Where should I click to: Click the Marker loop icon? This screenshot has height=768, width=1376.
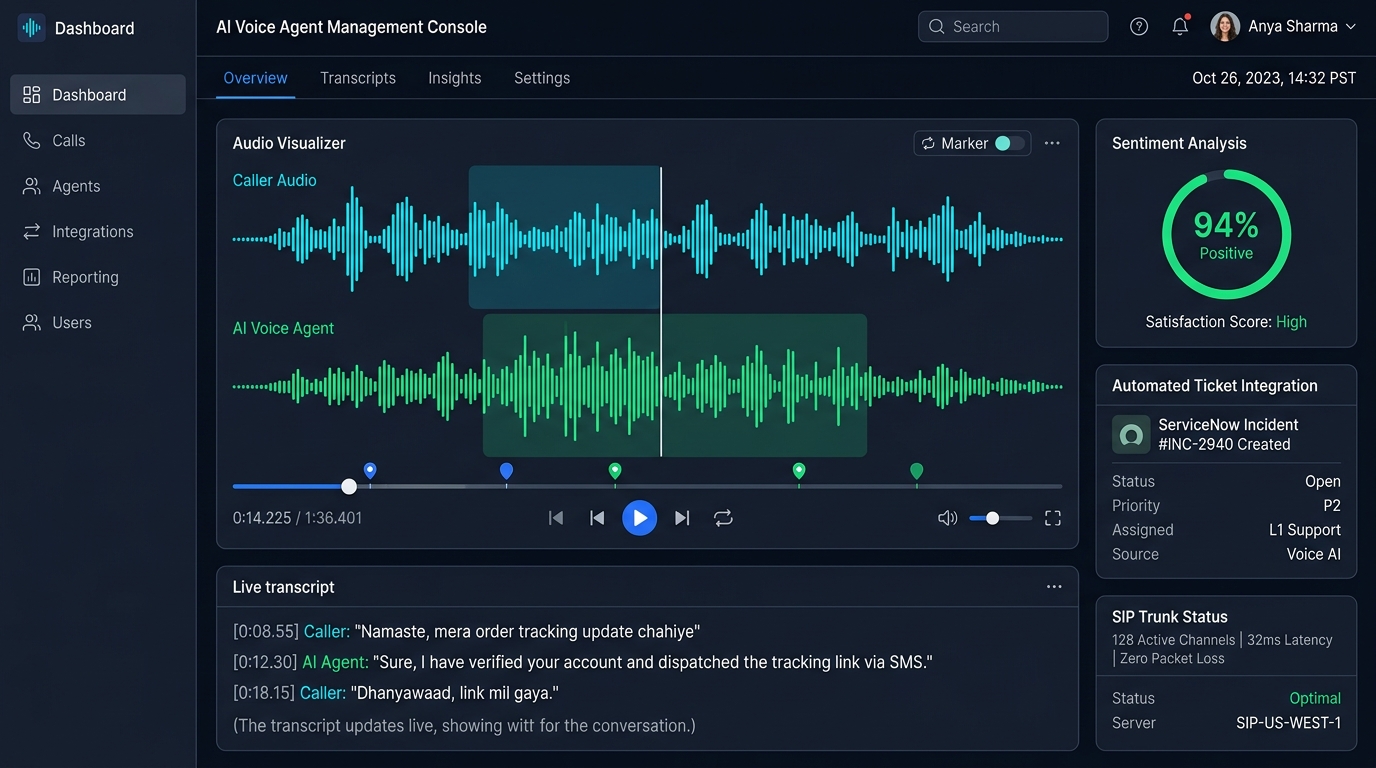[928, 143]
